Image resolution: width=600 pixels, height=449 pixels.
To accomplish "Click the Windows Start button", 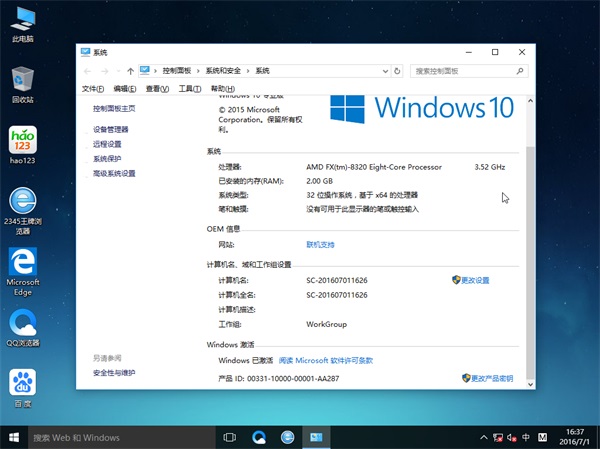I will click(x=14, y=438).
